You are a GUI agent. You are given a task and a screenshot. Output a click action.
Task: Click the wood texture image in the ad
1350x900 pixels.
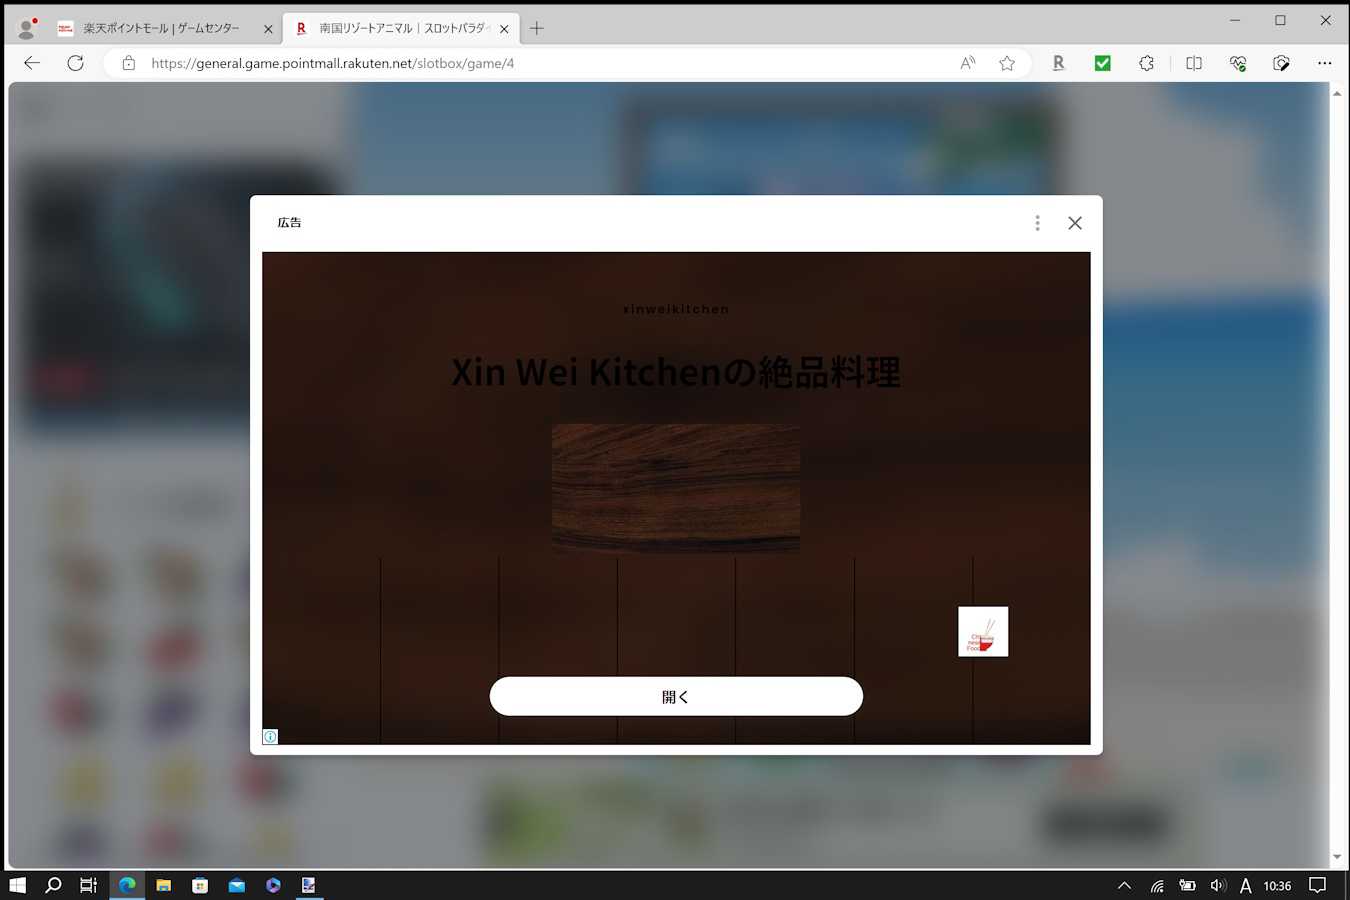click(x=676, y=488)
